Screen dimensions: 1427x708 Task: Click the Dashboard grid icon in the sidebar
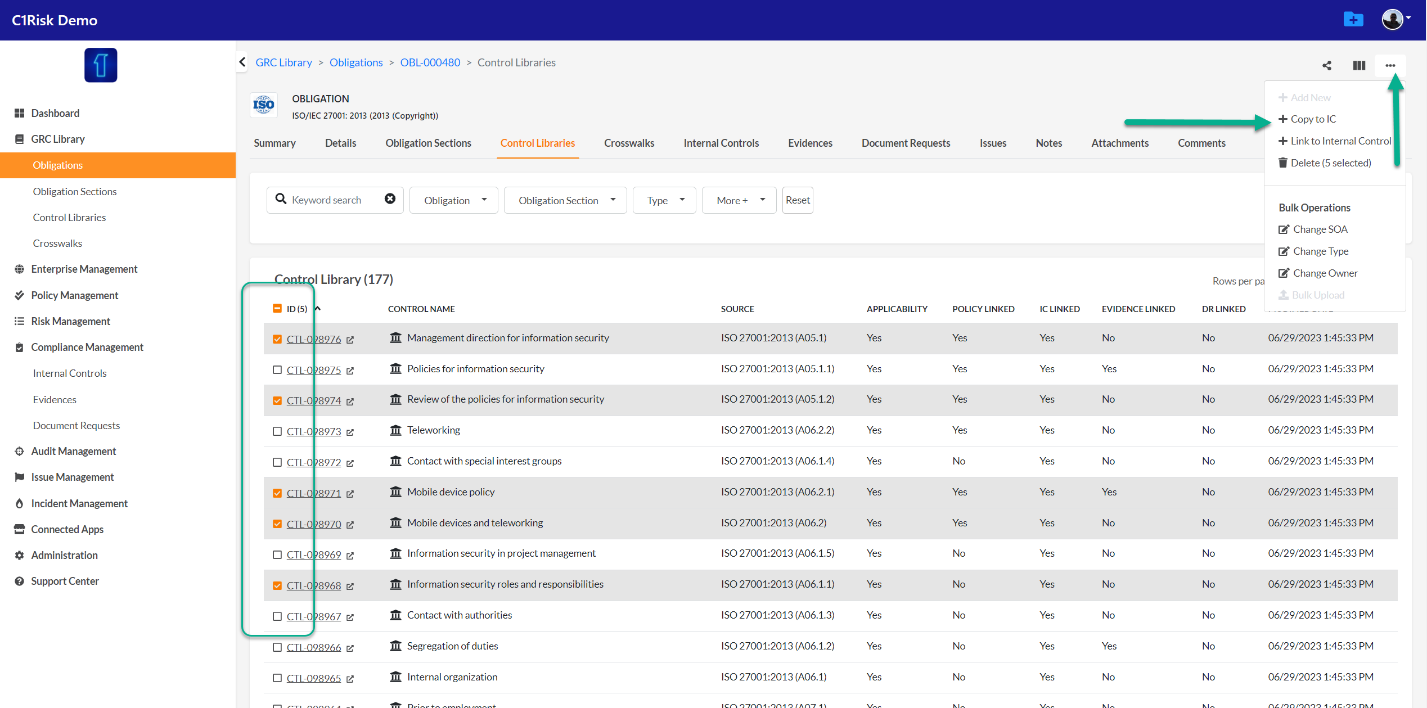click(20, 113)
